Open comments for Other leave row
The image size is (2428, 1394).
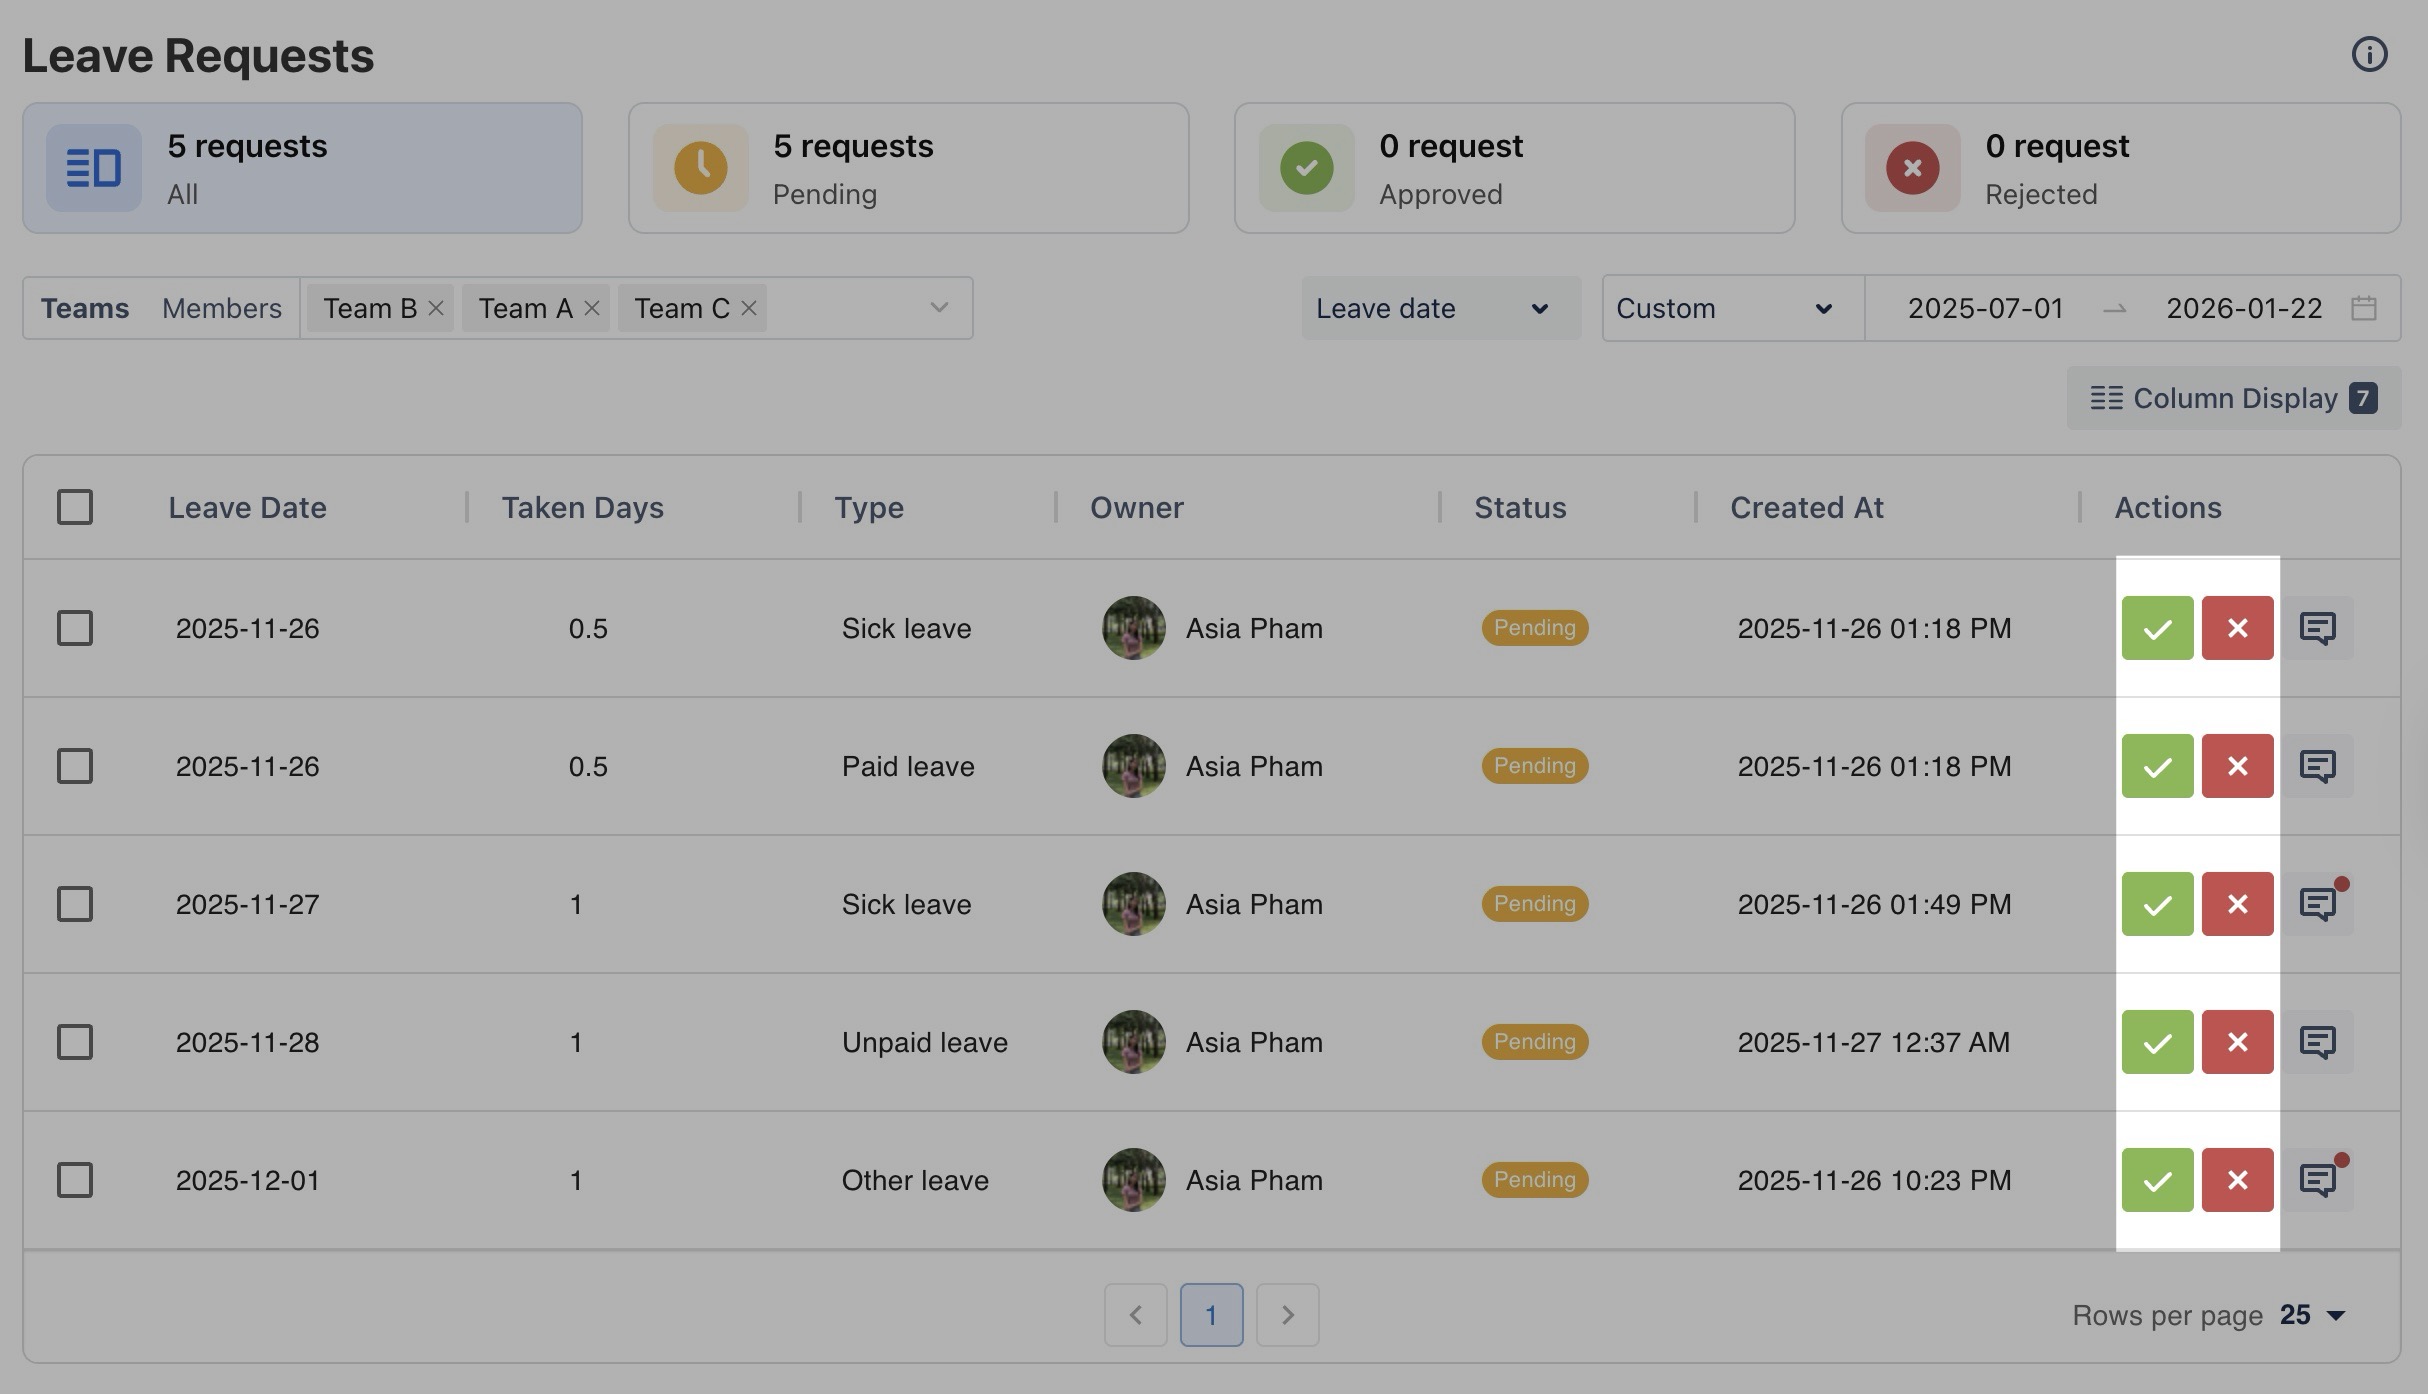tap(2317, 1180)
